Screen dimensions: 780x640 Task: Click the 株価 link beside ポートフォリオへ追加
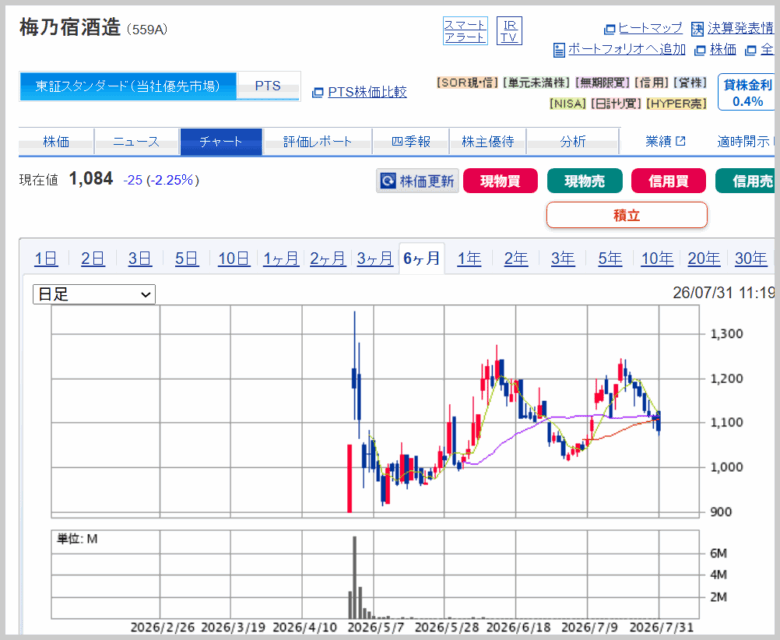723,49
